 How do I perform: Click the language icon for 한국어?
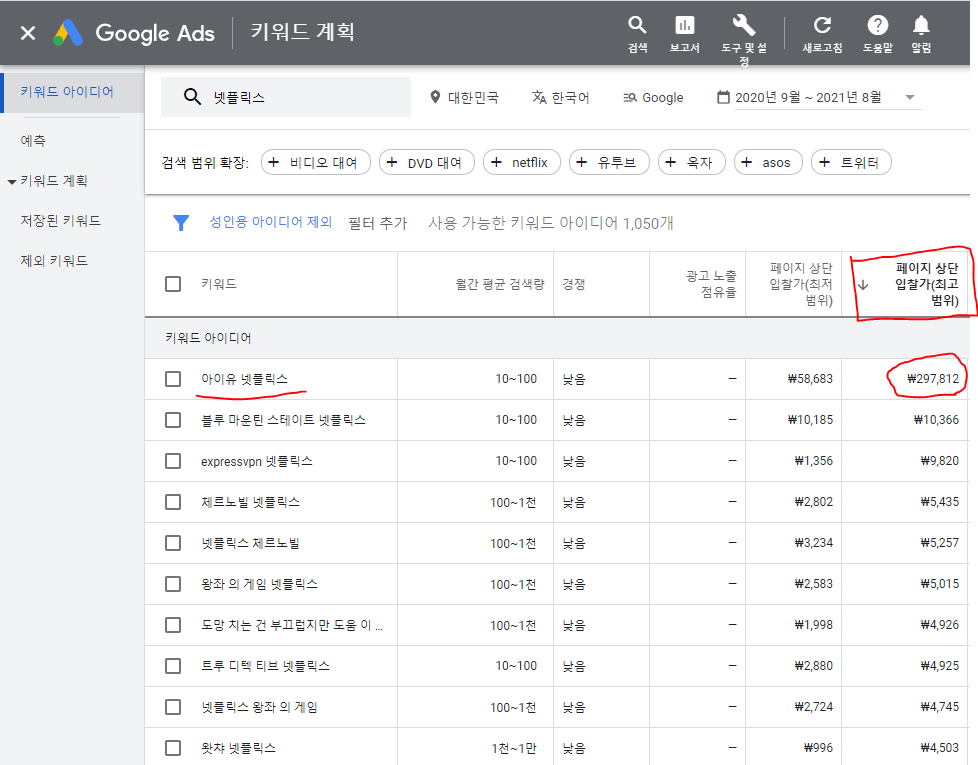pyautogui.click(x=539, y=97)
